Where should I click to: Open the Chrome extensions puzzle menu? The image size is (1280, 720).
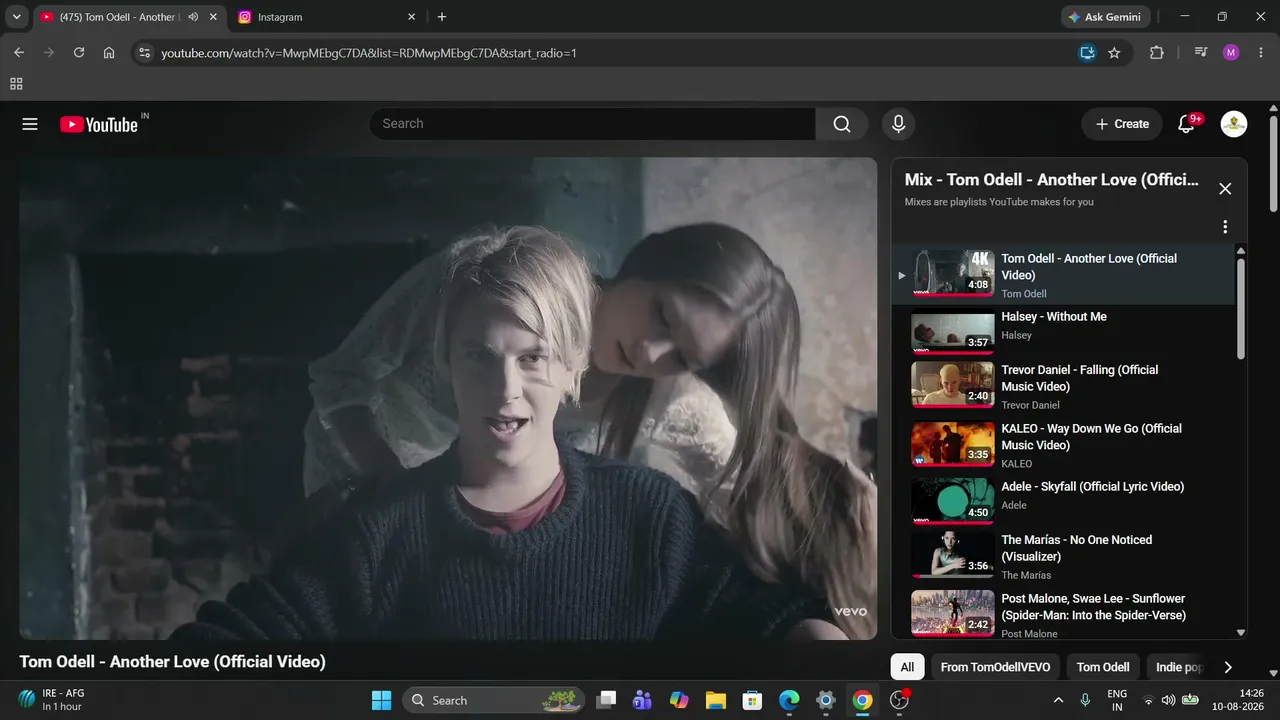coord(1157,53)
